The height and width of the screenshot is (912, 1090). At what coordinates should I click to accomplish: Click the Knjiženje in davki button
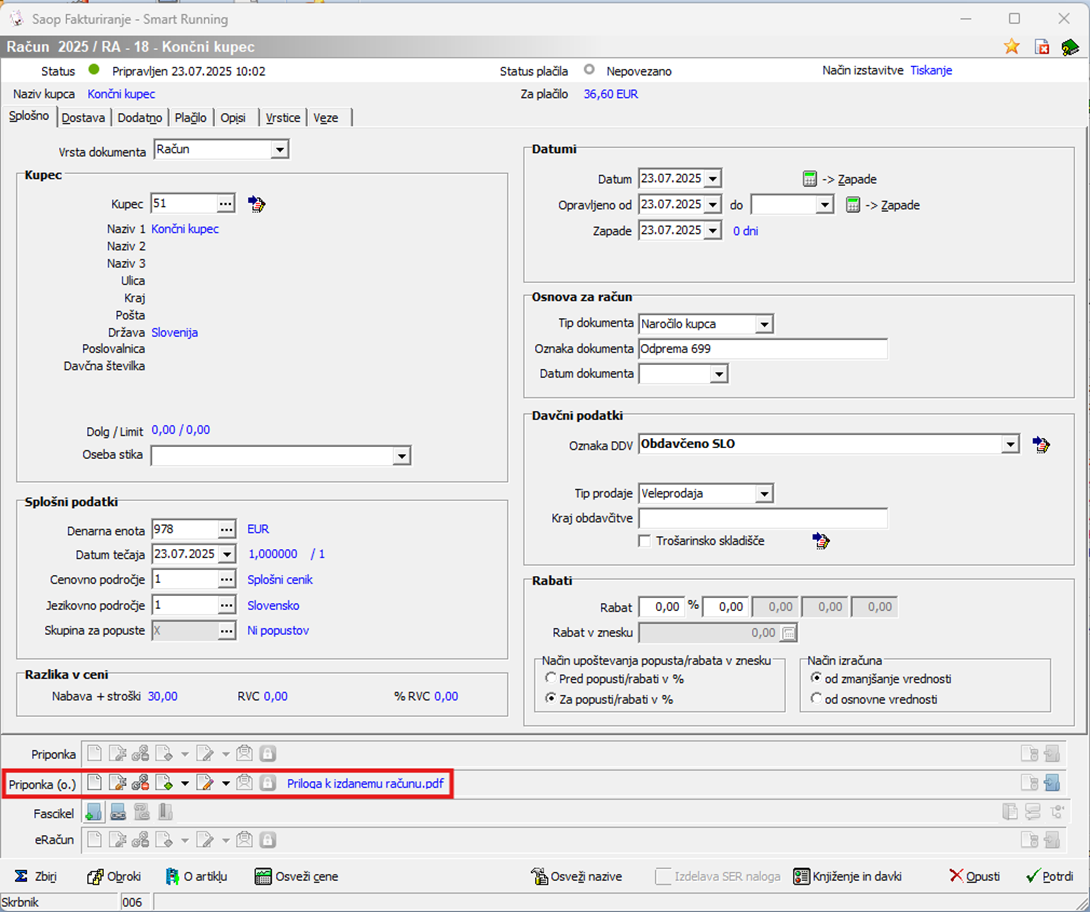click(847, 876)
